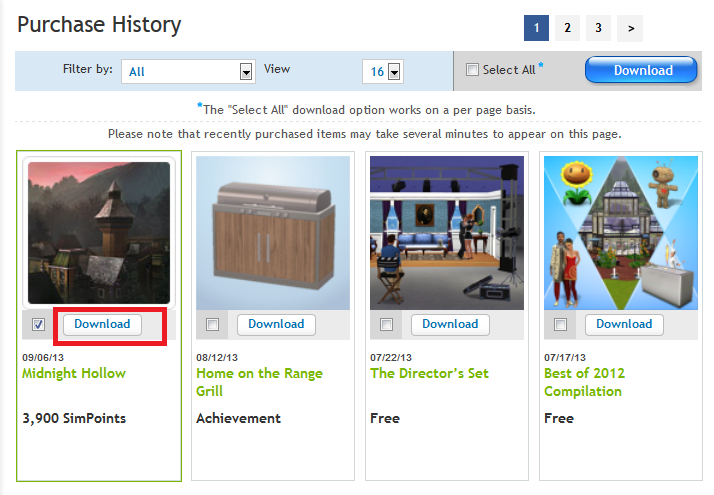The width and height of the screenshot is (714, 495).
Task: Go to page 1 of purchase history
Action: pyautogui.click(x=536, y=28)
